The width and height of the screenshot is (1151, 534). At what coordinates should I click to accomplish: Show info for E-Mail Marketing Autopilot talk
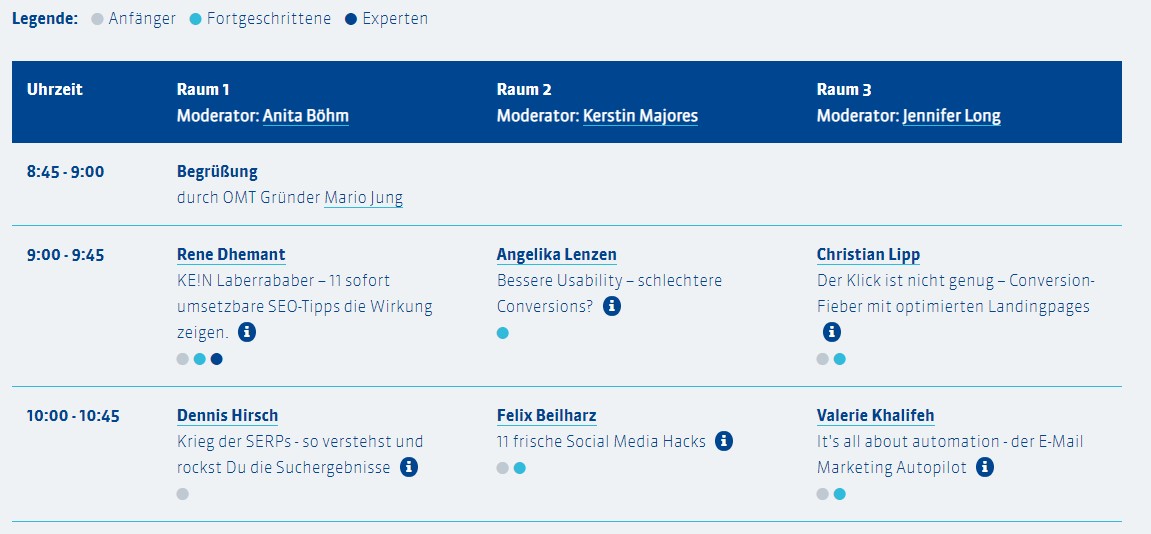[x=985, y=467]
